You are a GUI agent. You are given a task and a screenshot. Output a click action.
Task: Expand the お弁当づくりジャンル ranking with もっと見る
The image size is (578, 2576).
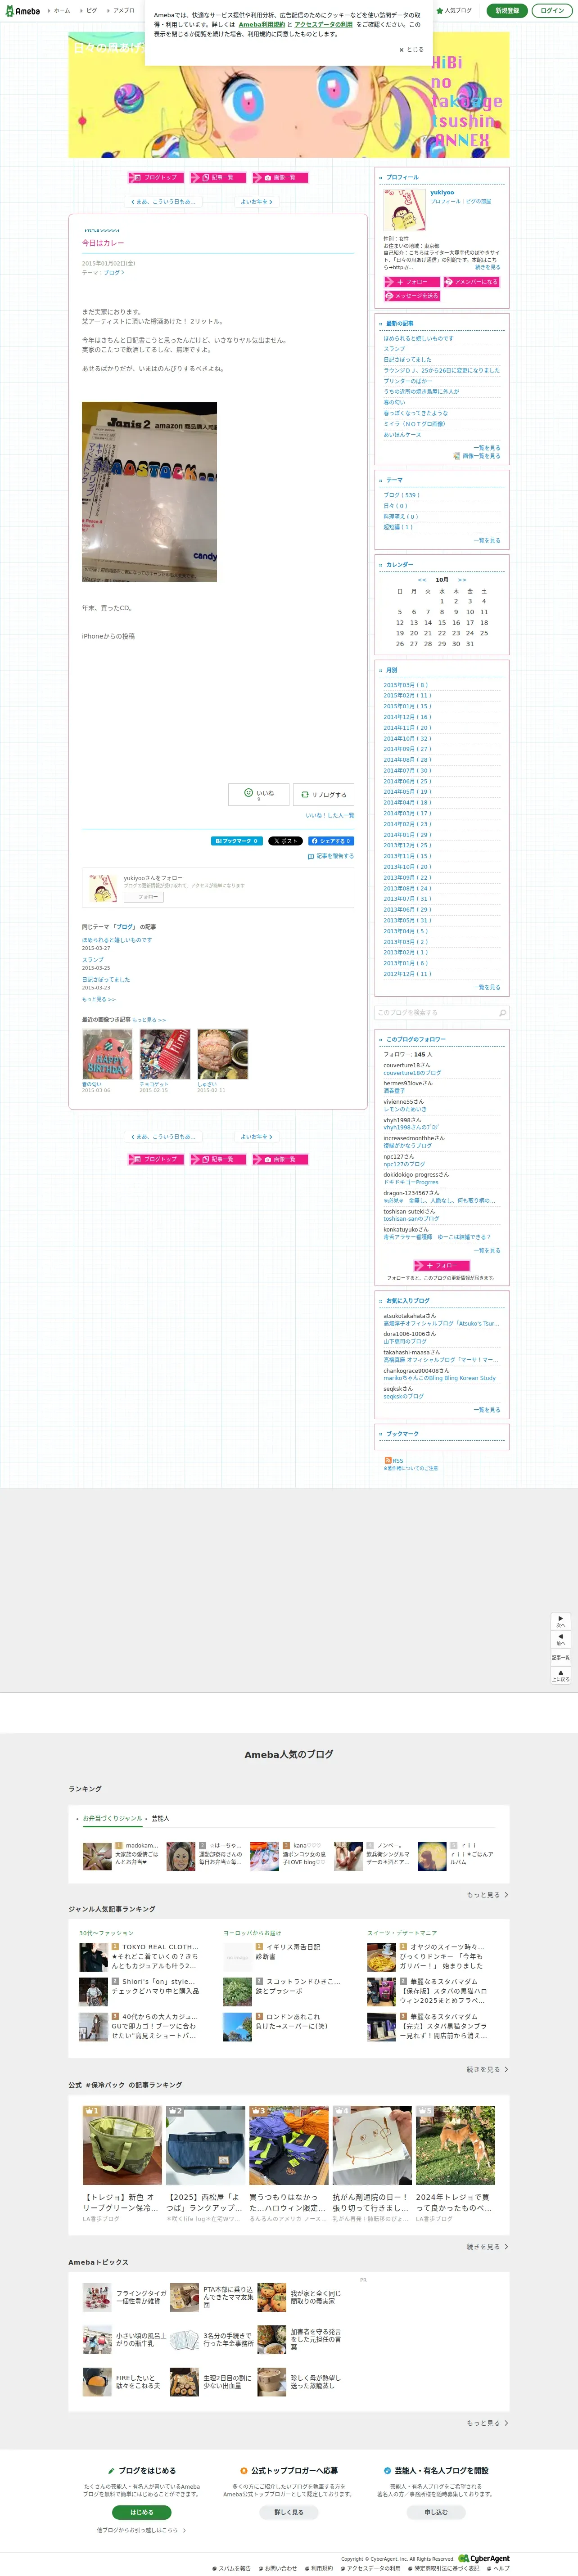(487, 1895)
